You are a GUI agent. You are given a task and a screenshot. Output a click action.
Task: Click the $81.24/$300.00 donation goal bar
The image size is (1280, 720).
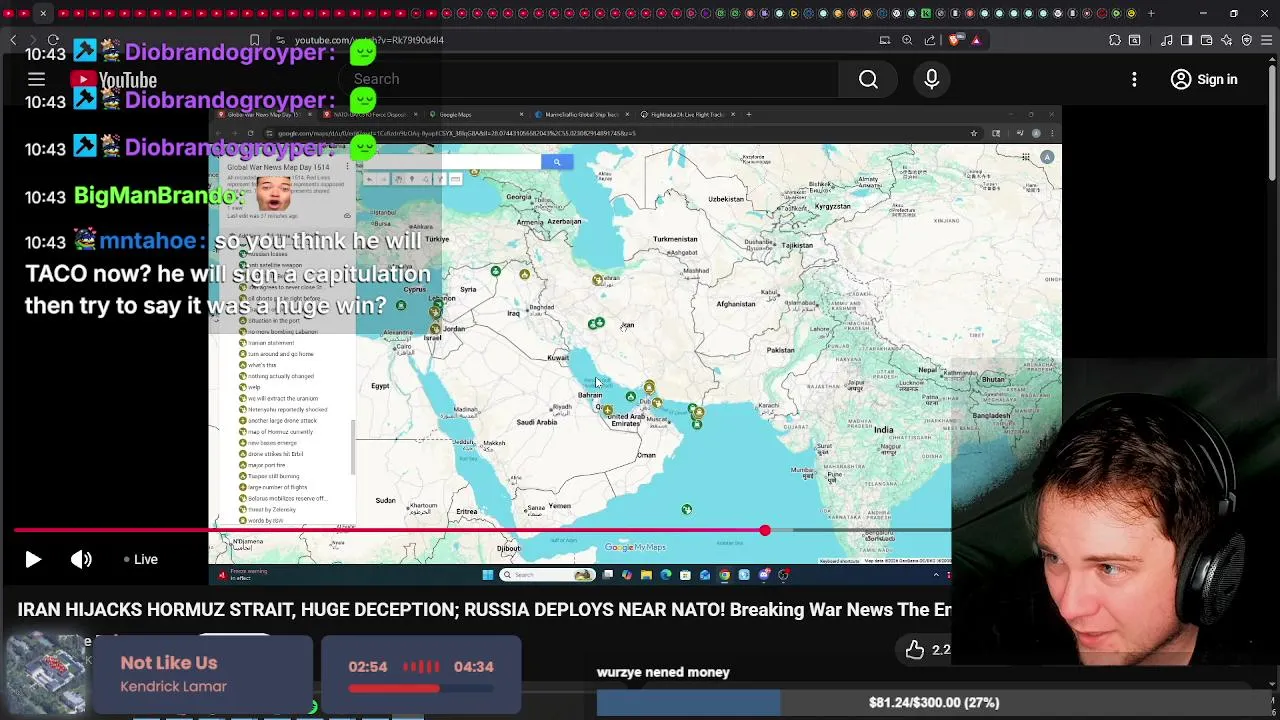click(x=933, y=703)
